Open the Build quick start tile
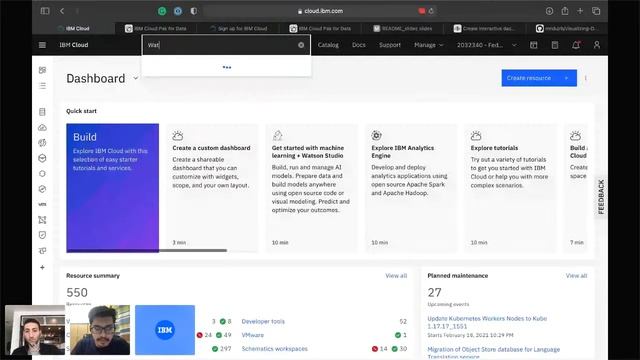This screenshot has width=640, height=360. (113, 188)
